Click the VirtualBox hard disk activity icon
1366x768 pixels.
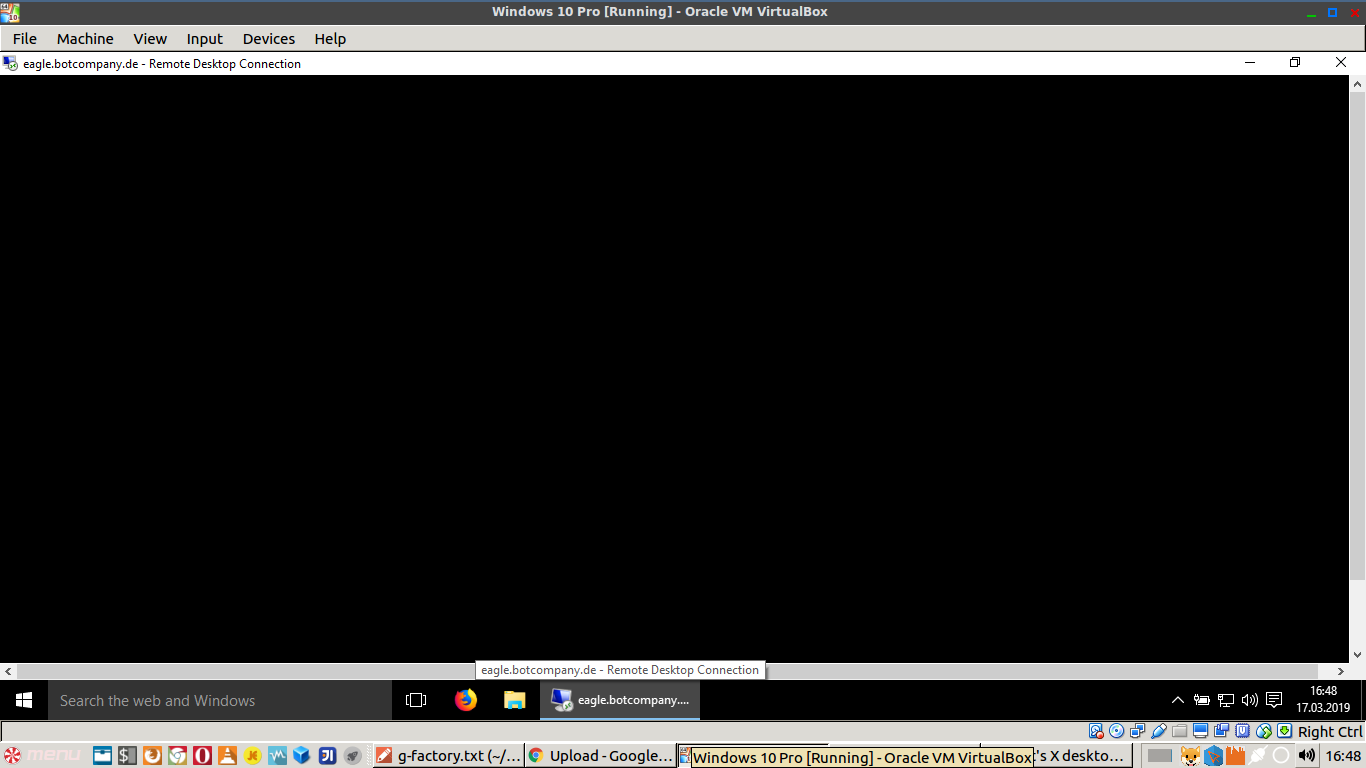(1096, 731)
